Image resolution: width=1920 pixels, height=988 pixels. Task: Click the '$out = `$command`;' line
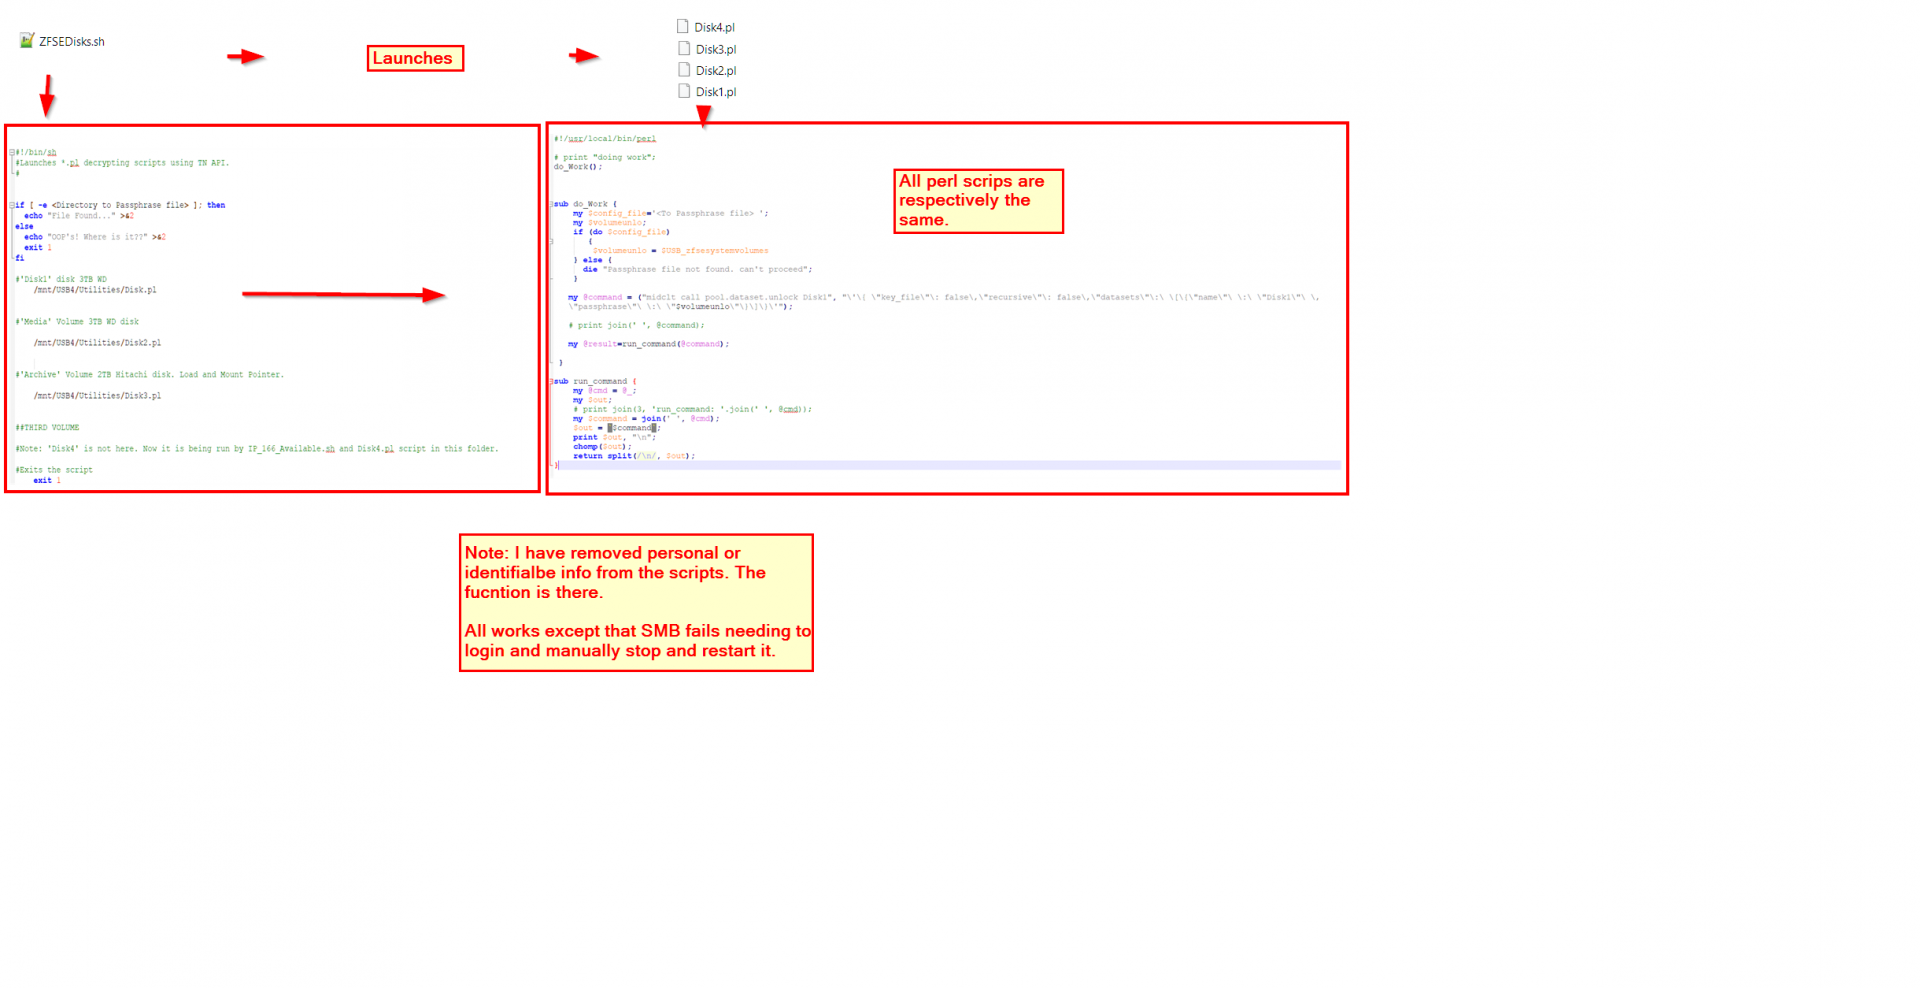(x=617, y=428)
